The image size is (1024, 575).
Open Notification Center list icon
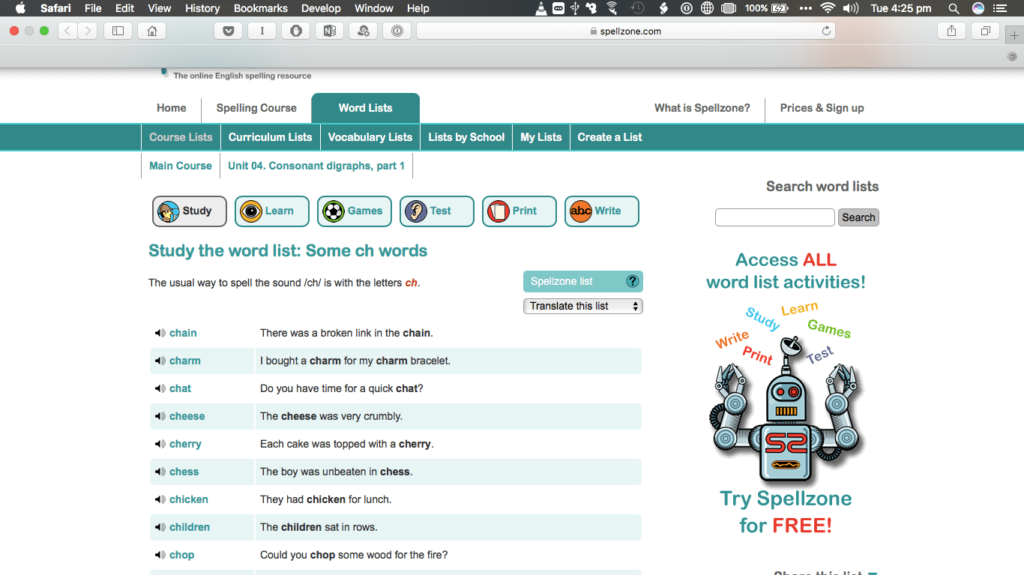pyautogui.click(x=1000, y=8)
